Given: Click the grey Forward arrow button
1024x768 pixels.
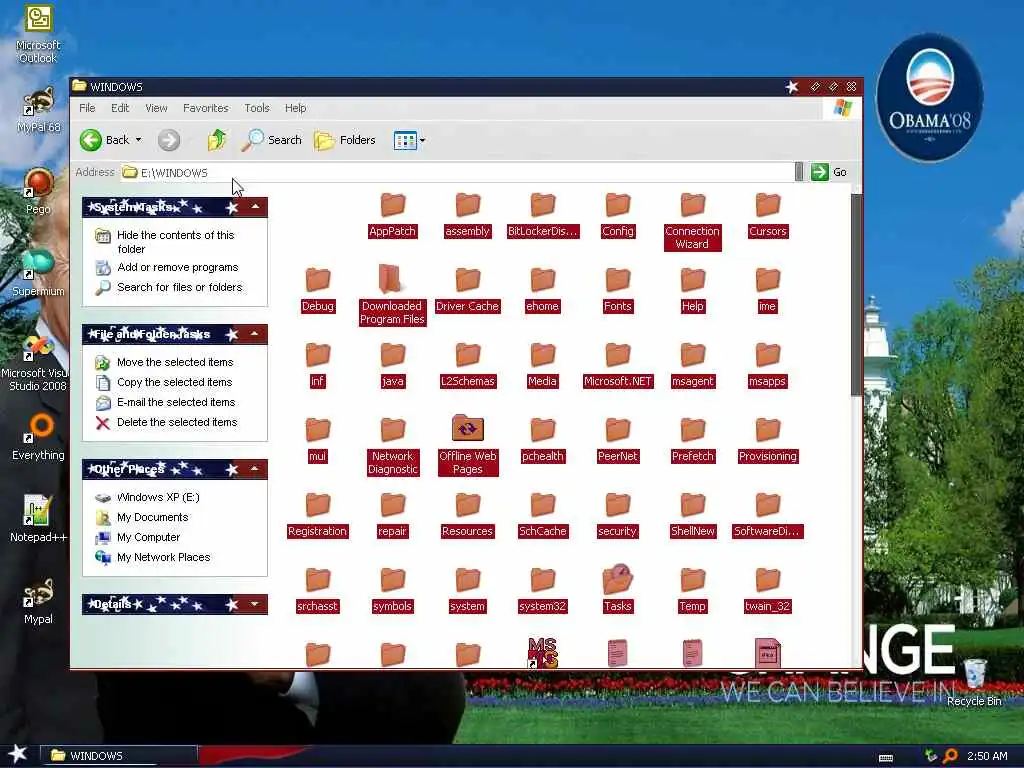Looking at the screenshot, I should click(168, 140).
